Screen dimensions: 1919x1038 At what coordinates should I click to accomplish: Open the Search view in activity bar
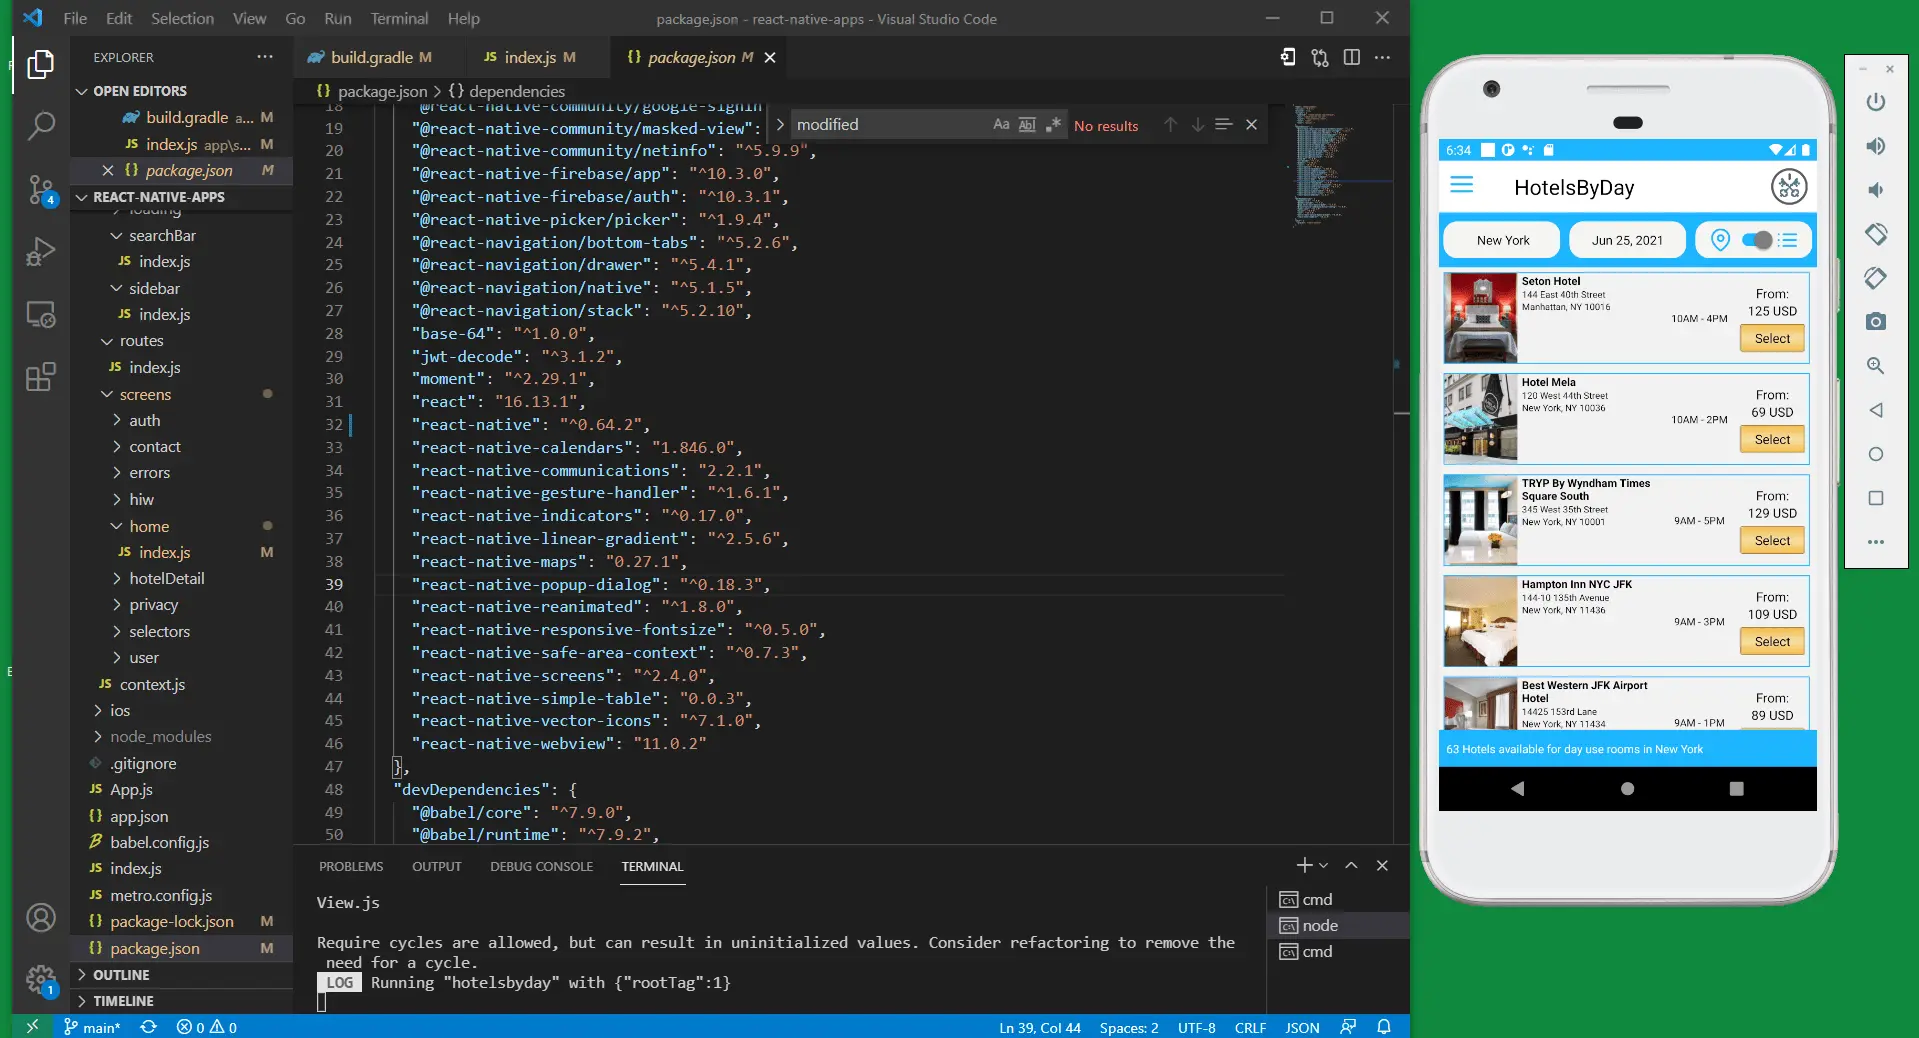coord(40,126)
